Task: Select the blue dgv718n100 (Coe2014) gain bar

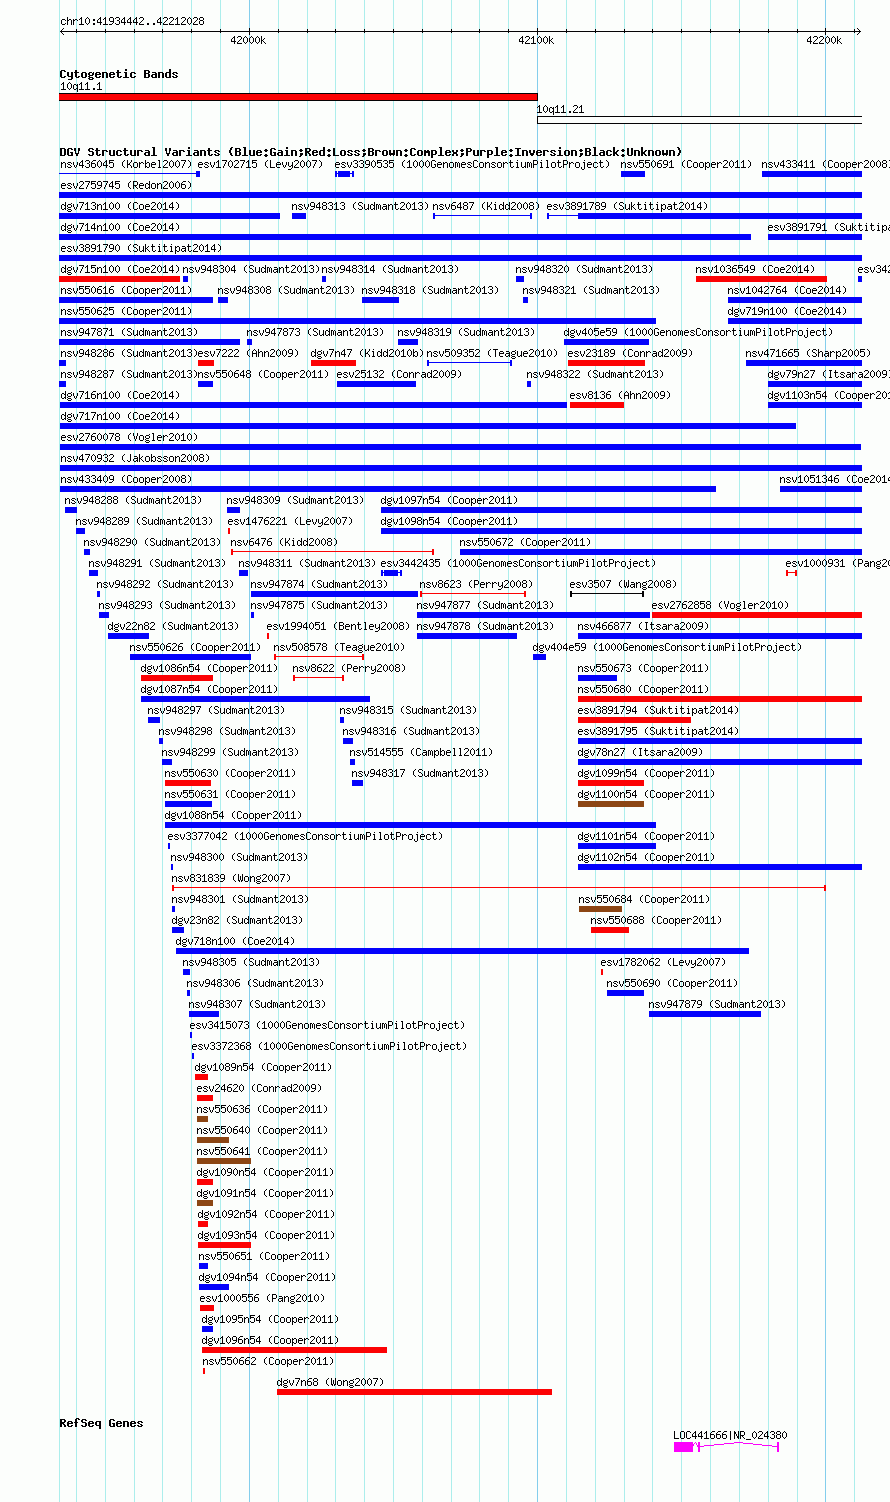Action: (462, 950)
